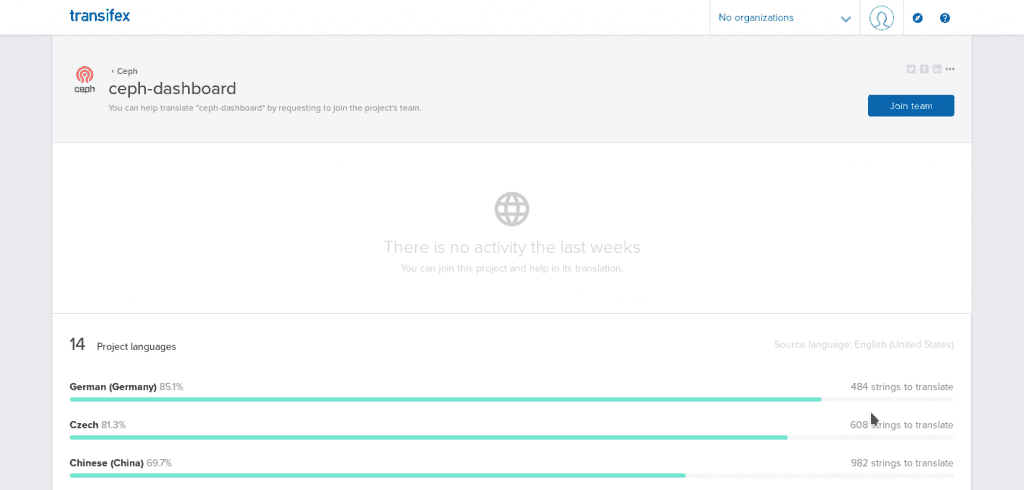Share project on LinkedIn
1024x490 pixels.
click(937, 69)
